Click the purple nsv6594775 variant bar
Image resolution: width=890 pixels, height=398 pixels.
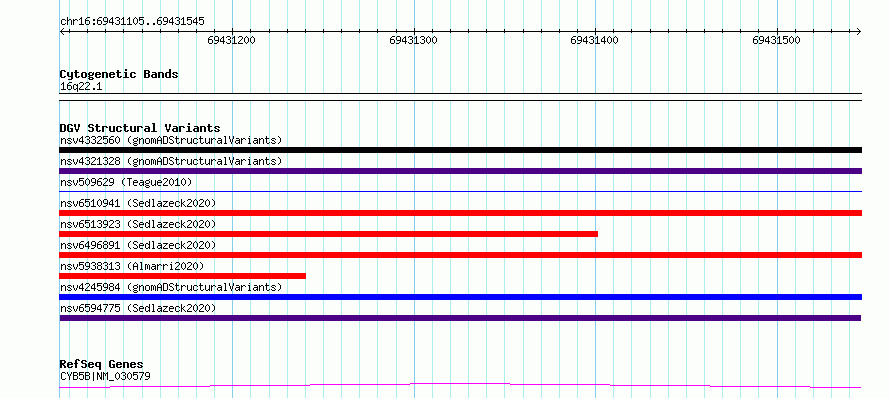pyautogui.click(x=460, y=318)
